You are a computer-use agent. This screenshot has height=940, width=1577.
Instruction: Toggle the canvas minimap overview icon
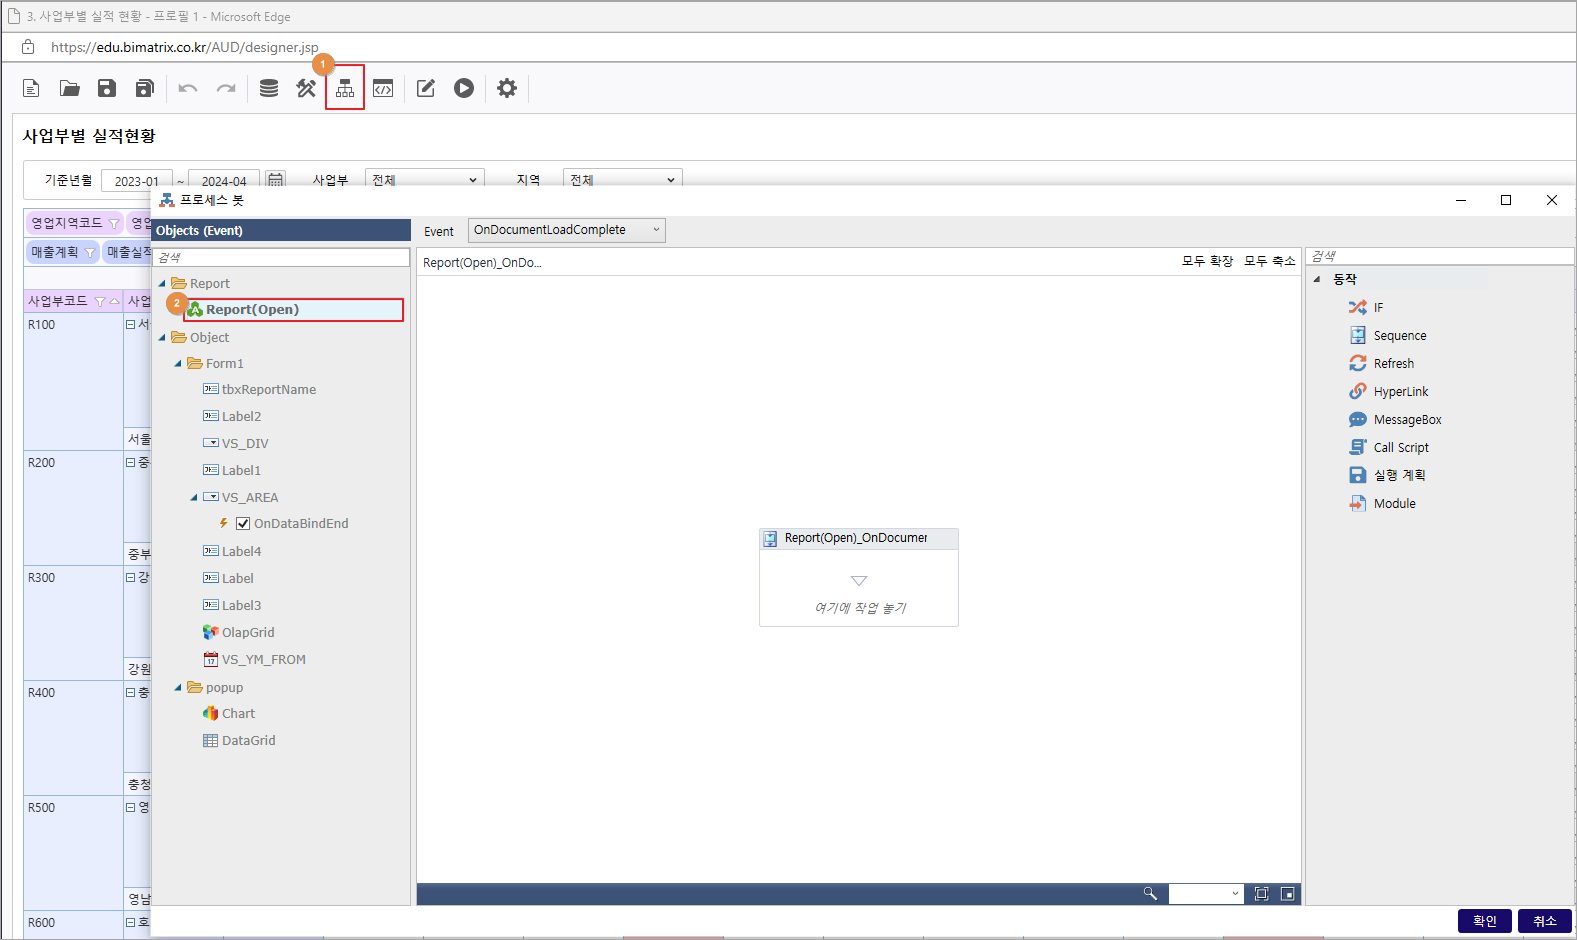click(x=1288, y=894)
